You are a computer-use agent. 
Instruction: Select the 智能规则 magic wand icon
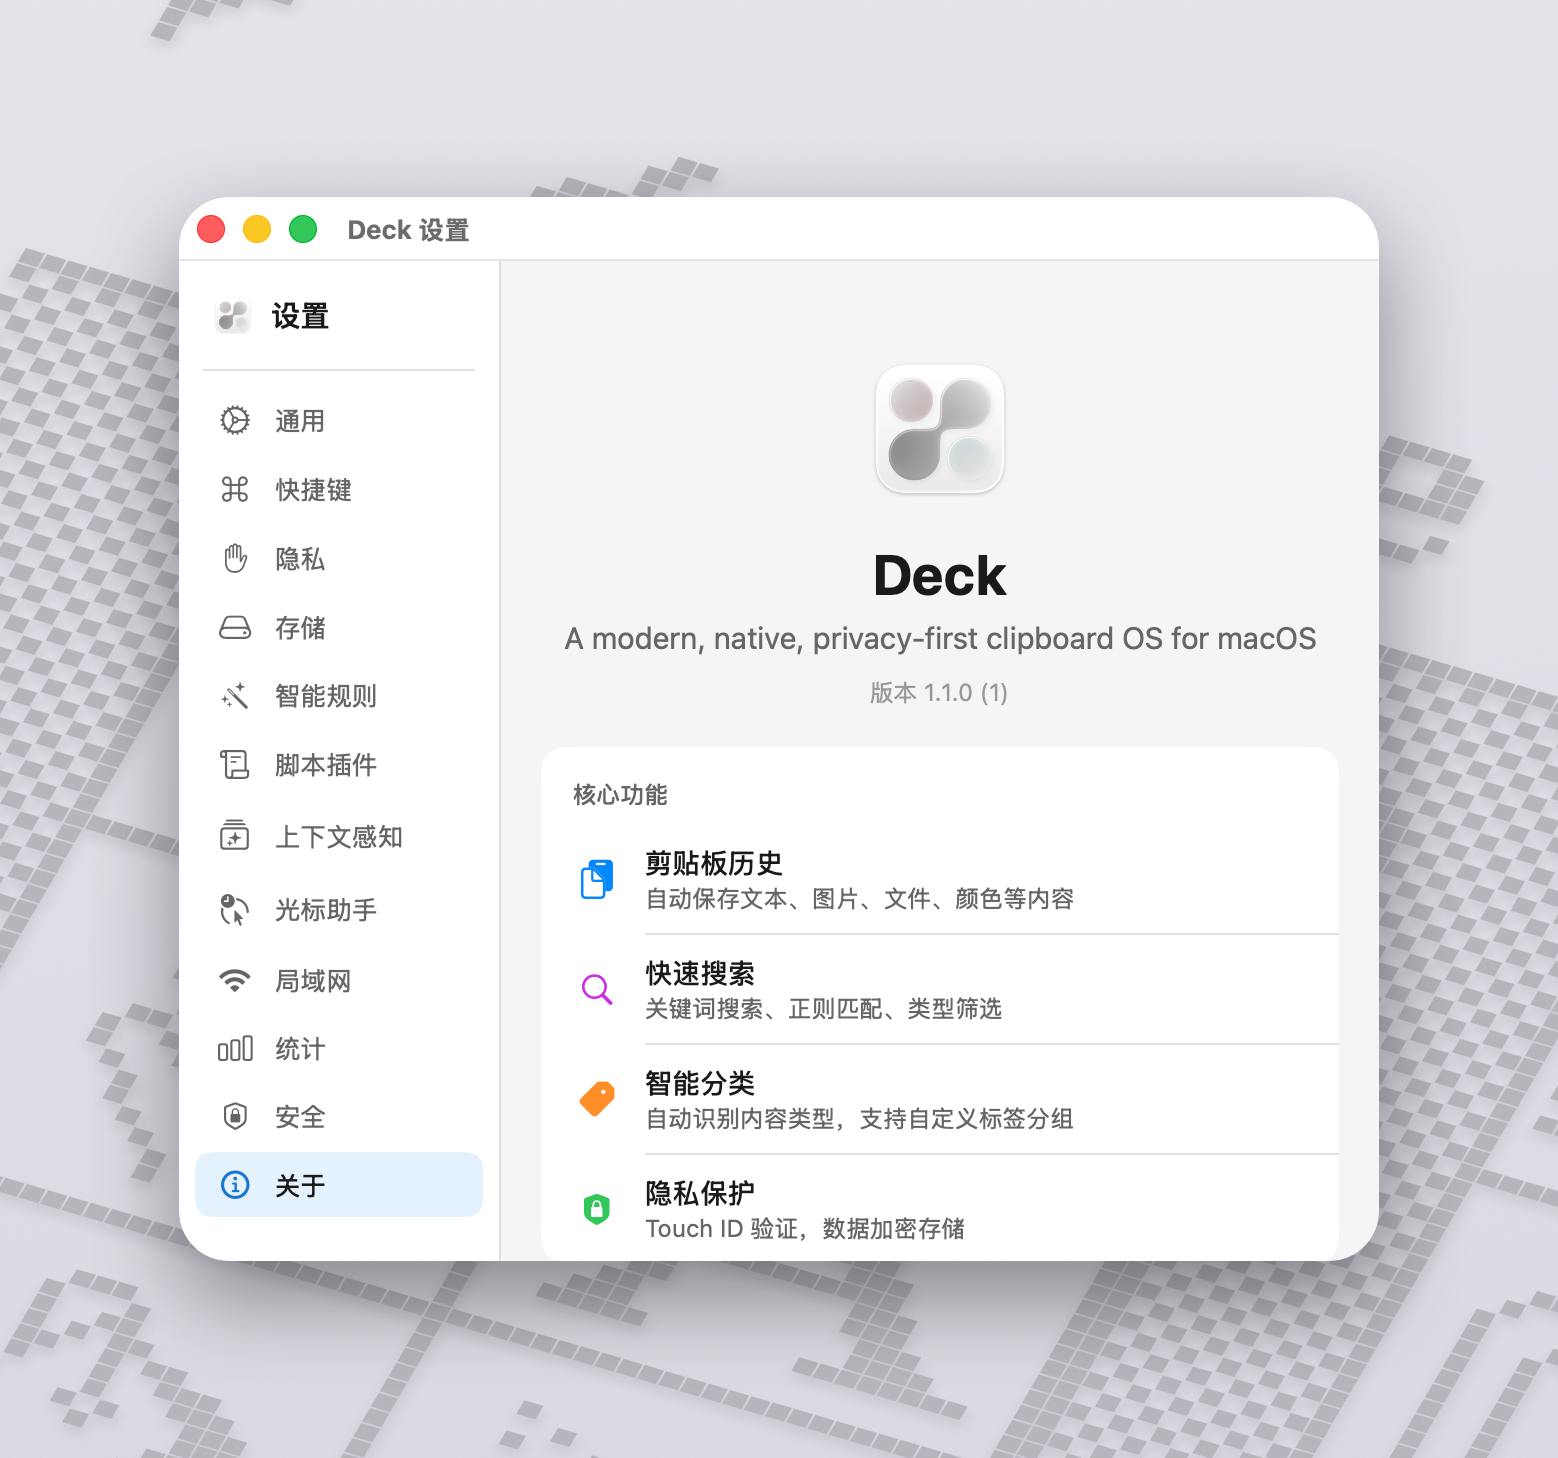[x=234, y=697]
